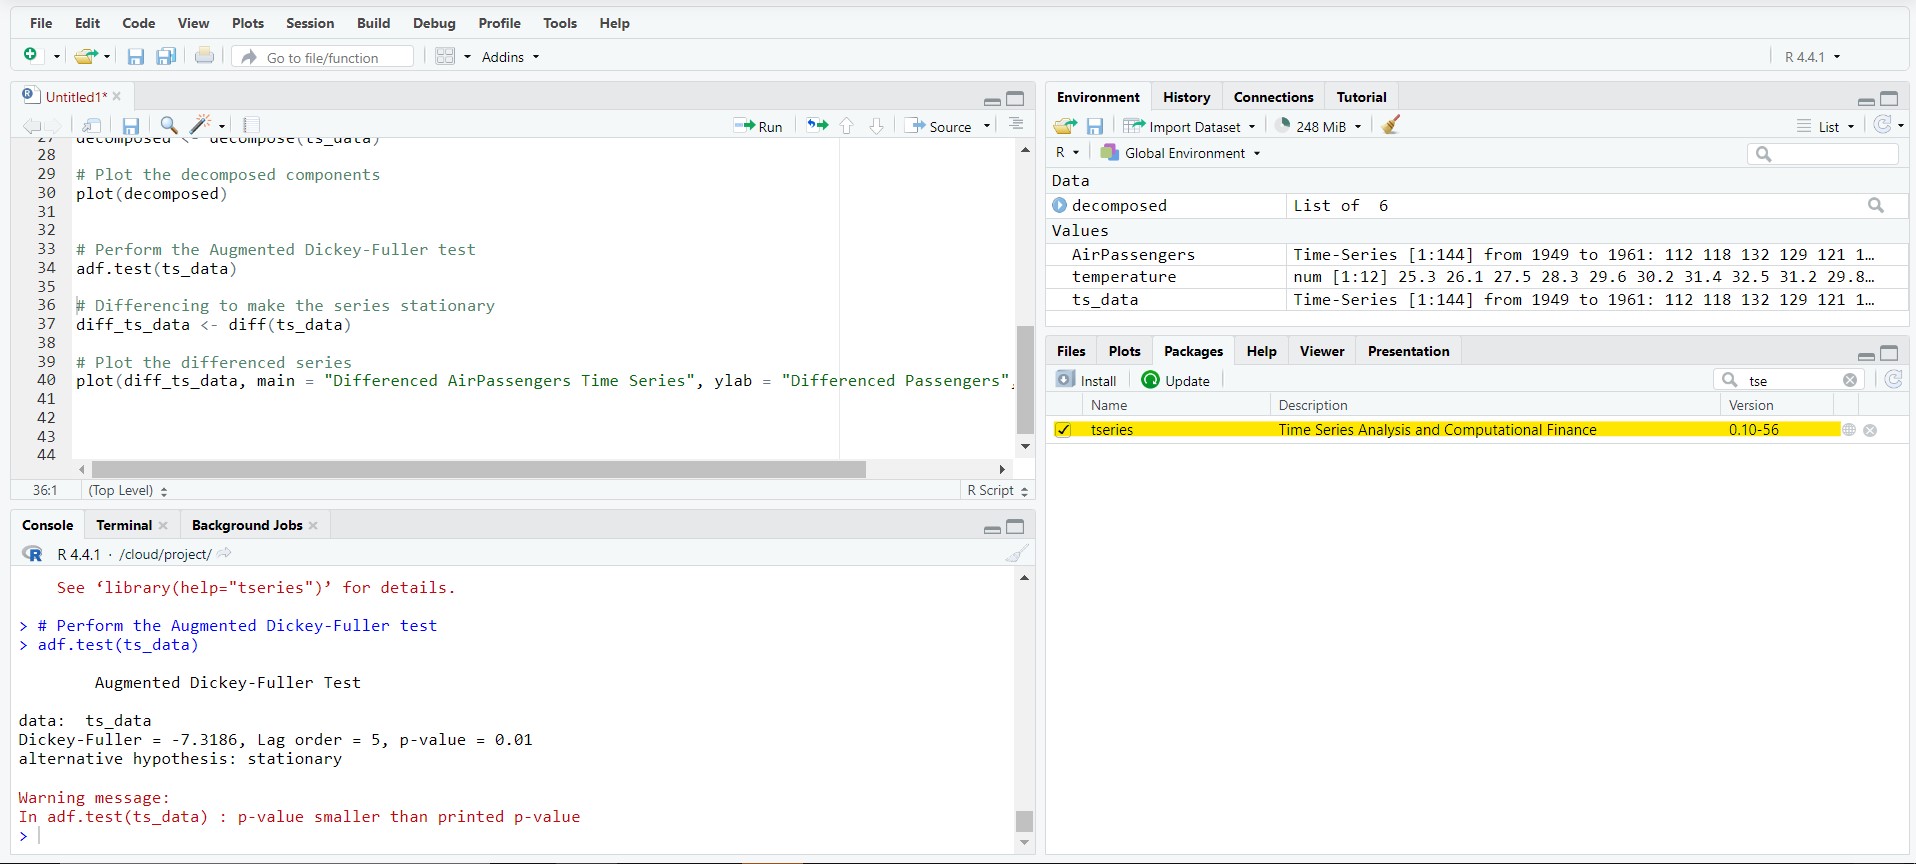
Task: Click the broom icon to clear console
Action: 1016,554
